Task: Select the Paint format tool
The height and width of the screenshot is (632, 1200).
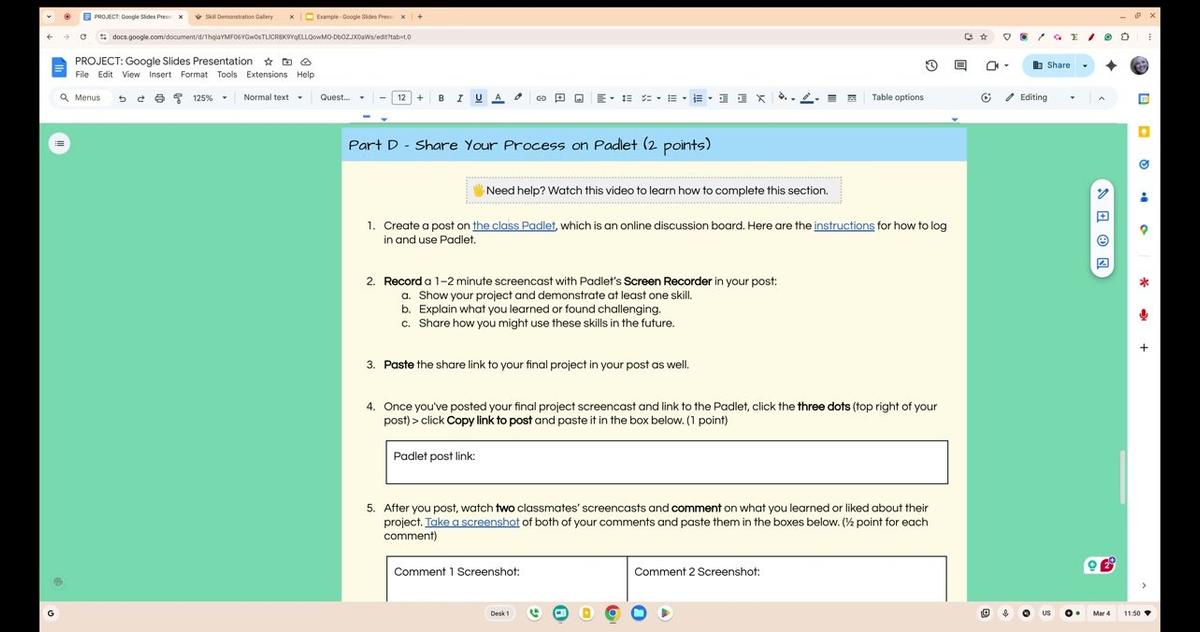Action: tap(178, 97)
